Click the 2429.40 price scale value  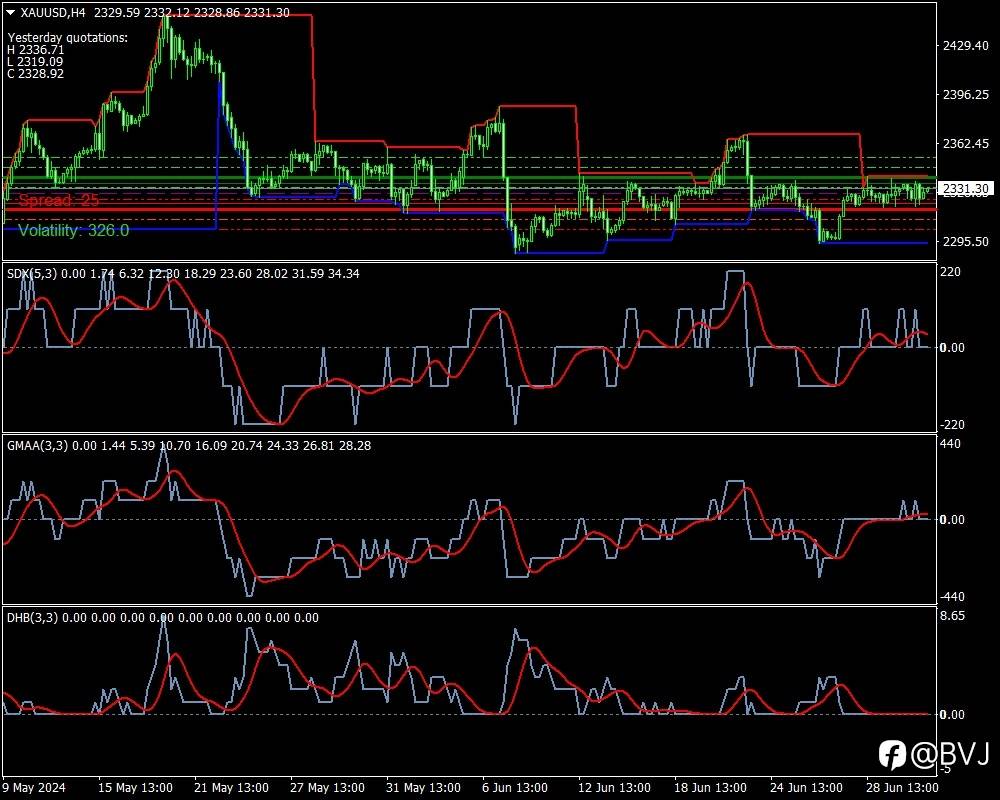click(966, 45)
